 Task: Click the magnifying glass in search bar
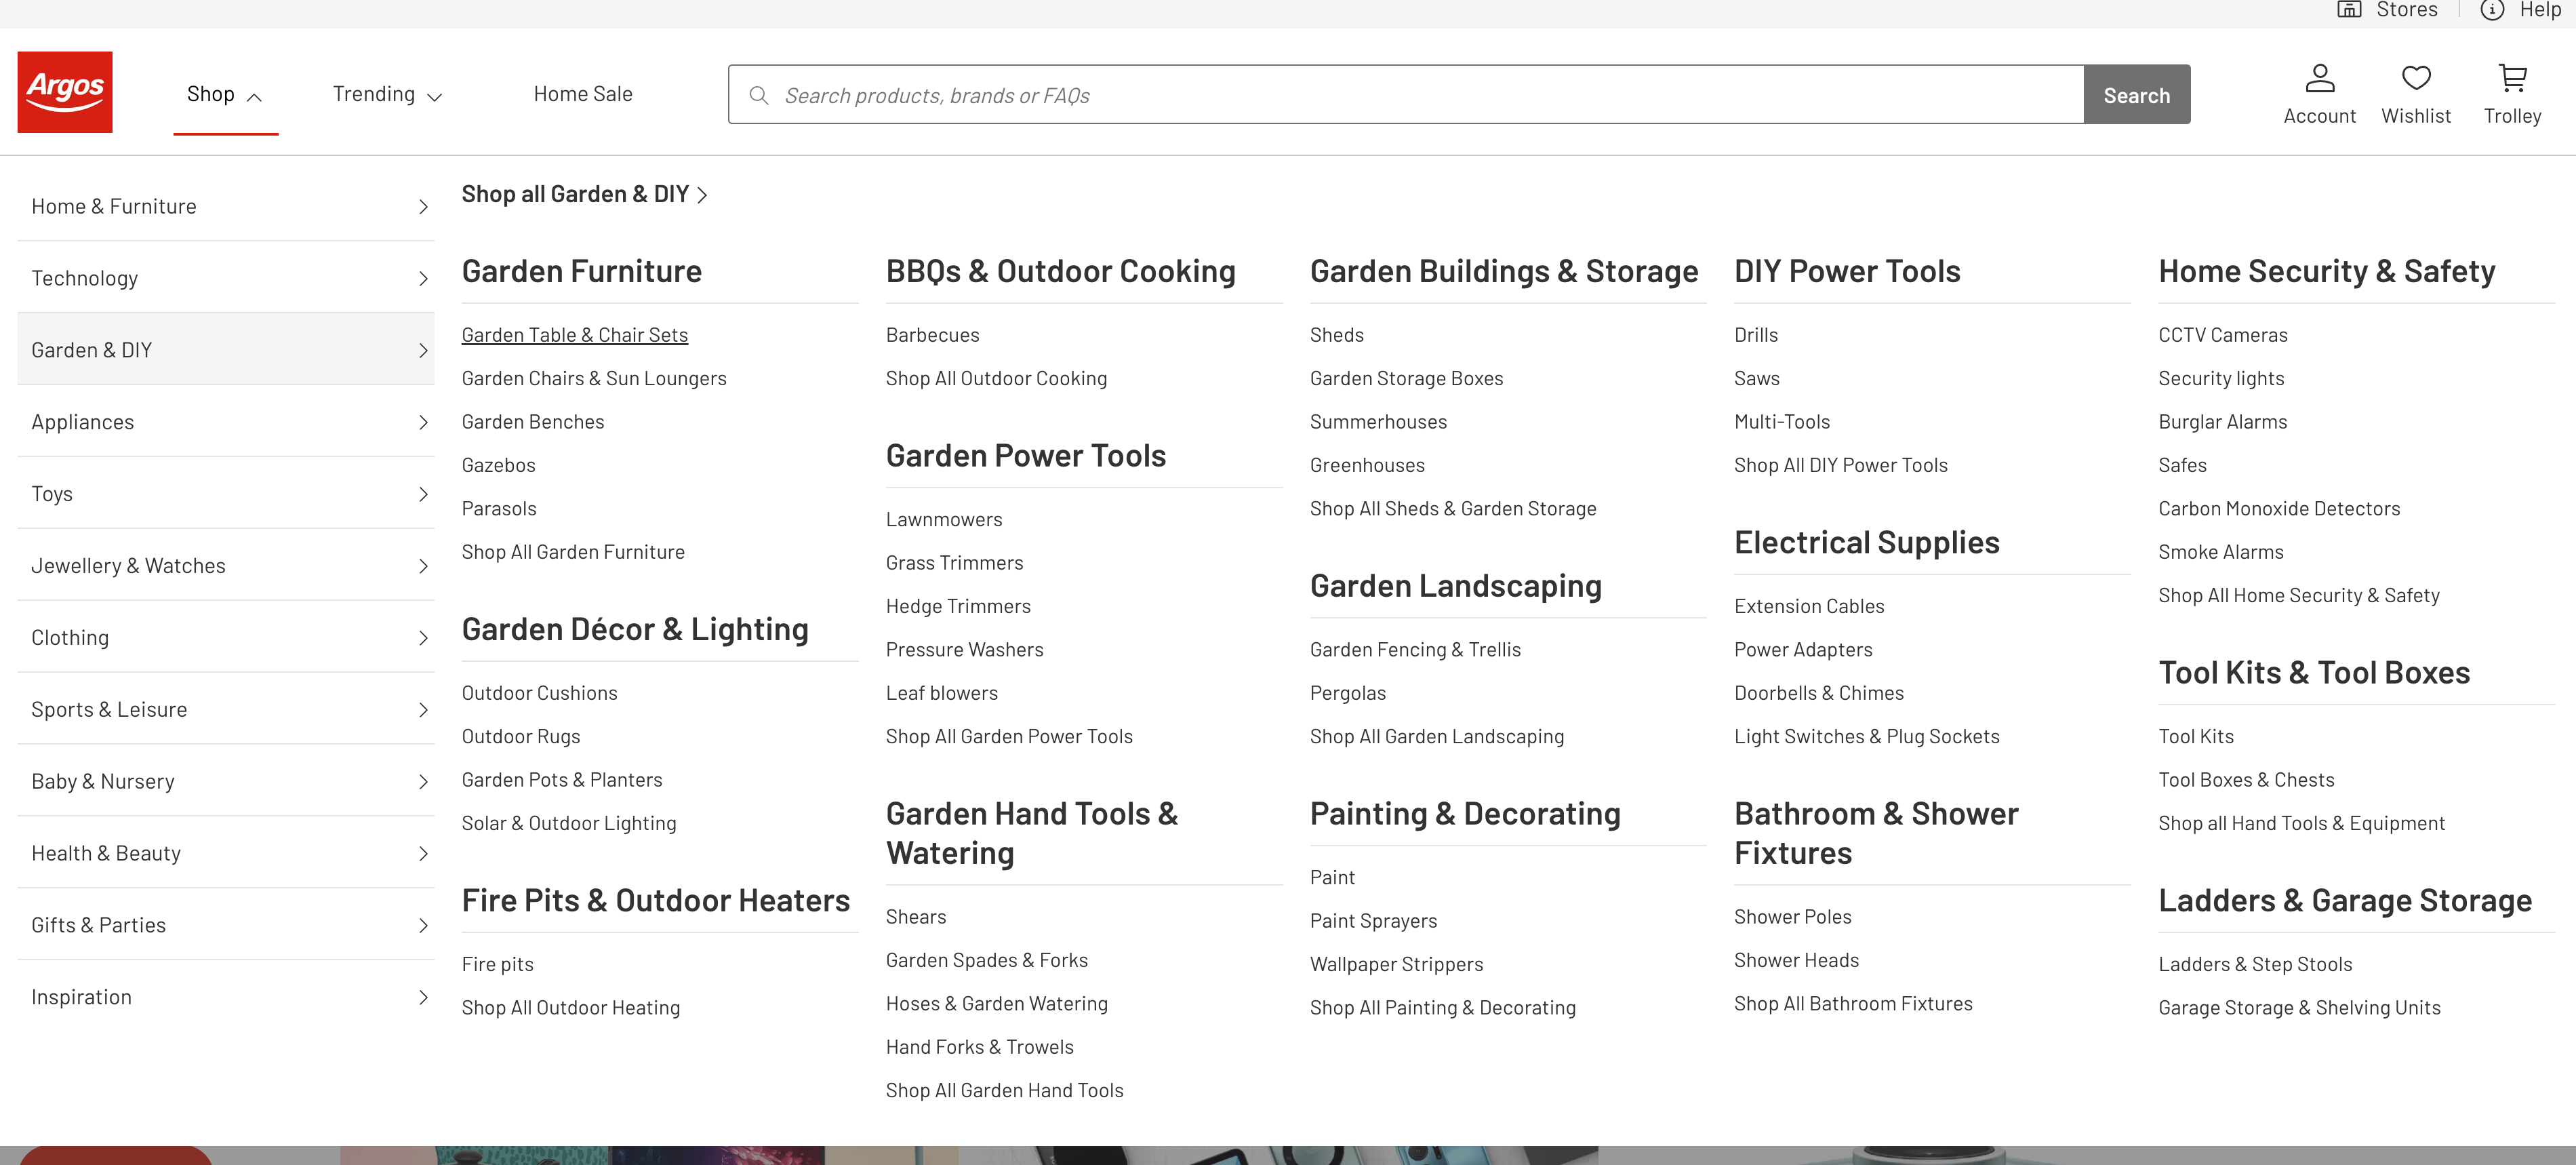tap(759, 94)
